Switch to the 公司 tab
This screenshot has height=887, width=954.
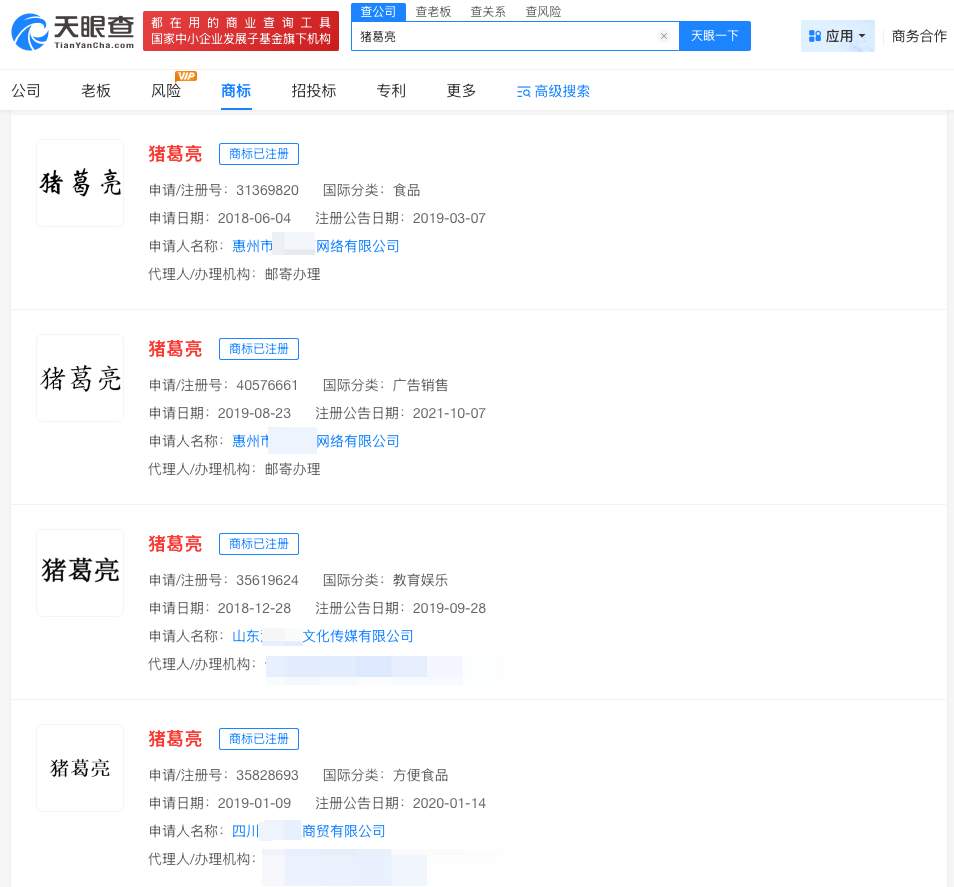tap(25, 90)
